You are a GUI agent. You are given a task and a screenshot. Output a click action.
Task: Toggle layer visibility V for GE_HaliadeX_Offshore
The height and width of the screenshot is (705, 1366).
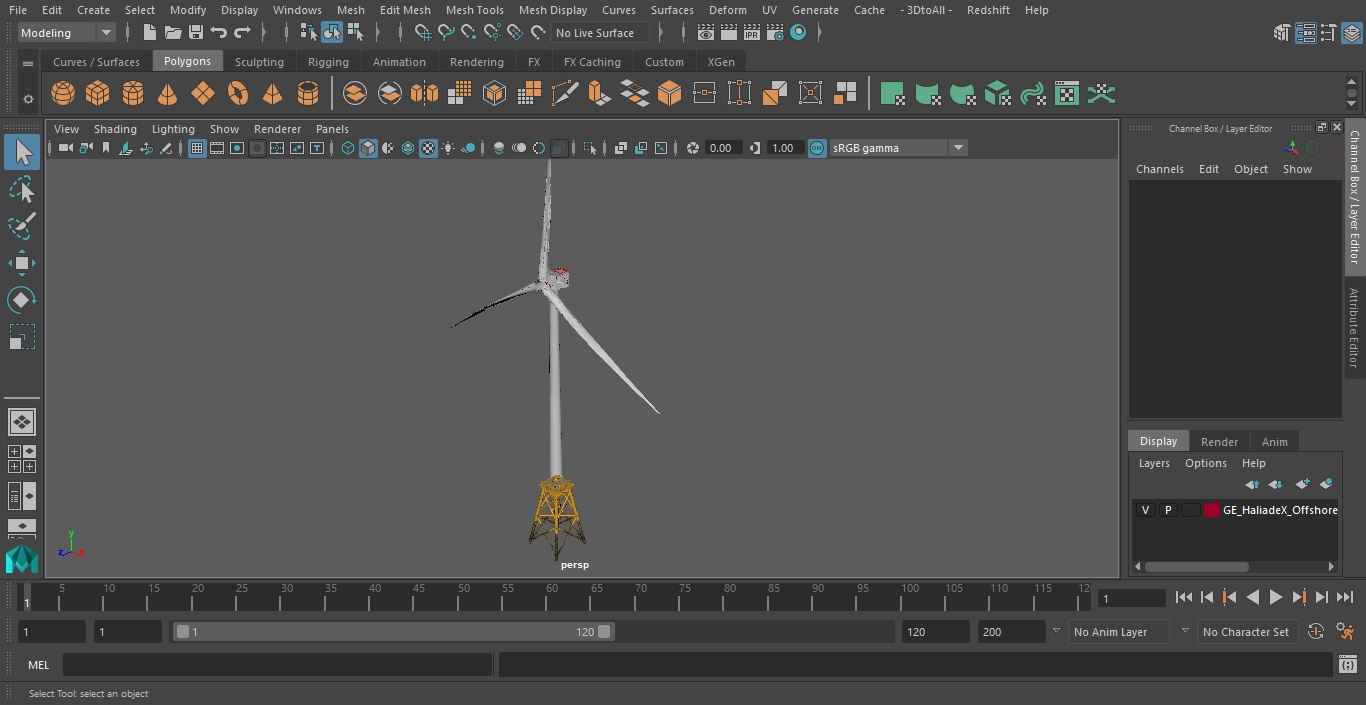[1145, 510]
